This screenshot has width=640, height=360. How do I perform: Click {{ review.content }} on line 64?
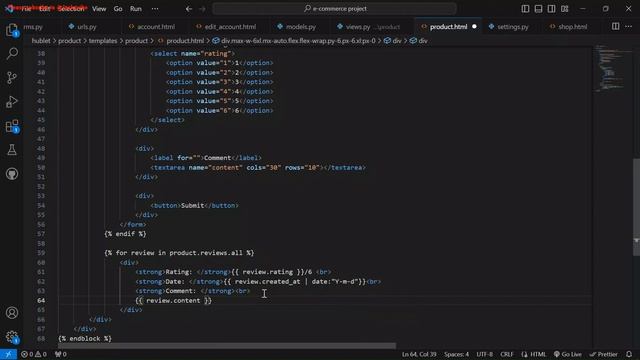click(173, 300)
